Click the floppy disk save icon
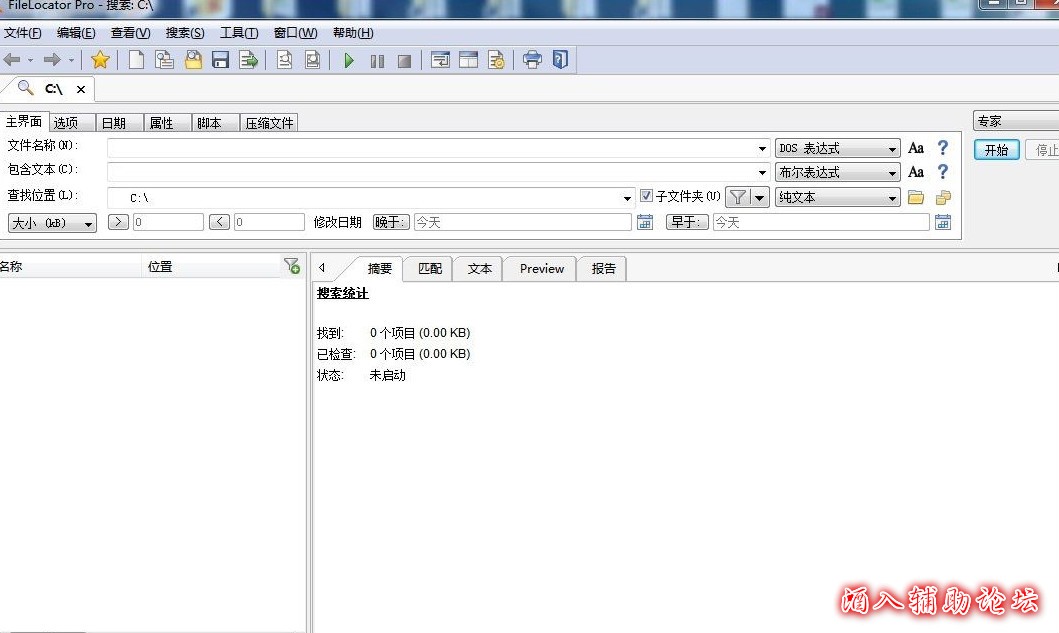 [x=221, y=60]
